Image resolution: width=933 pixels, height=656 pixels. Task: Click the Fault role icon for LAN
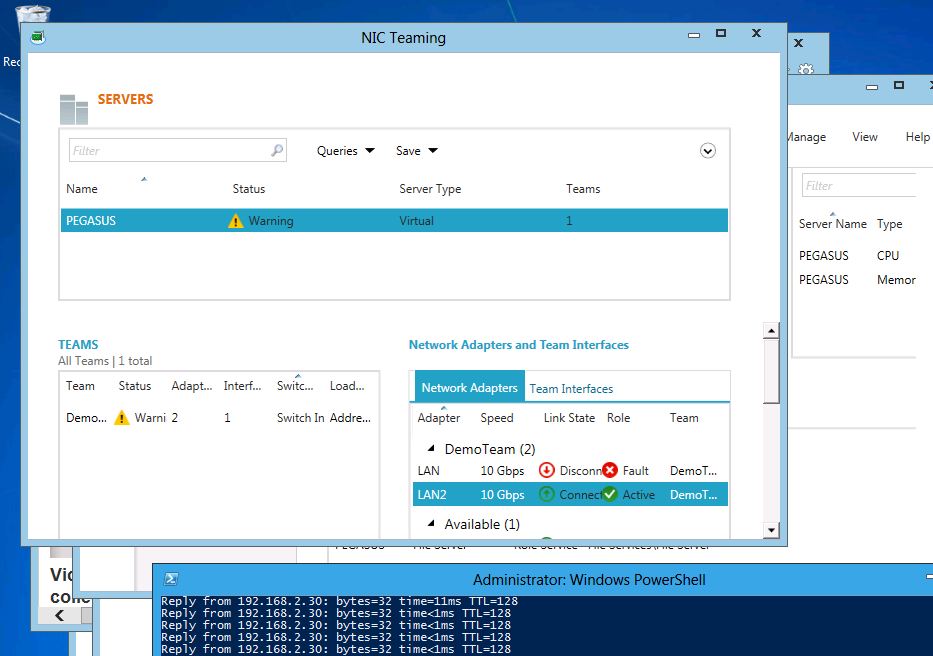coord(610,470)
